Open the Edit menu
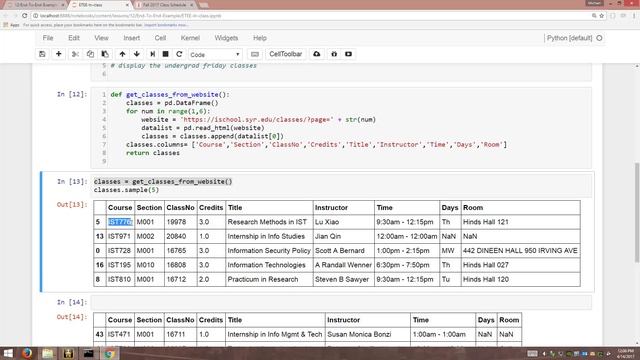This screenshot has width=640, height=360. tap(74, 38)
